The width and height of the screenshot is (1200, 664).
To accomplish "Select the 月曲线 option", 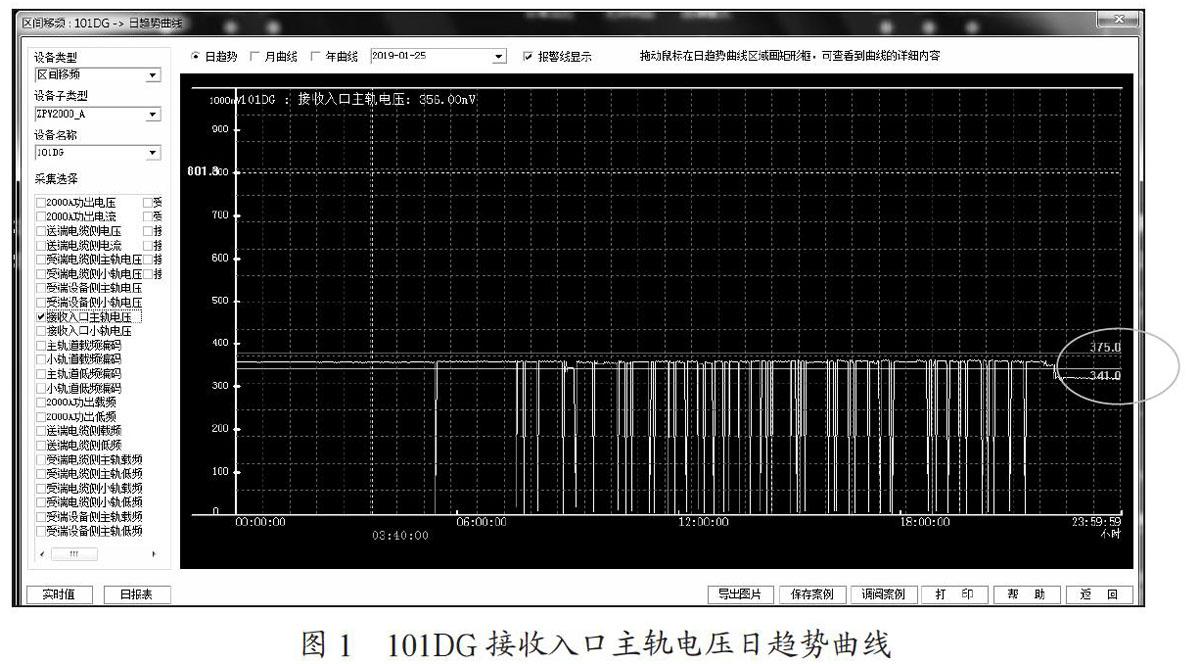I will point(255,56).
